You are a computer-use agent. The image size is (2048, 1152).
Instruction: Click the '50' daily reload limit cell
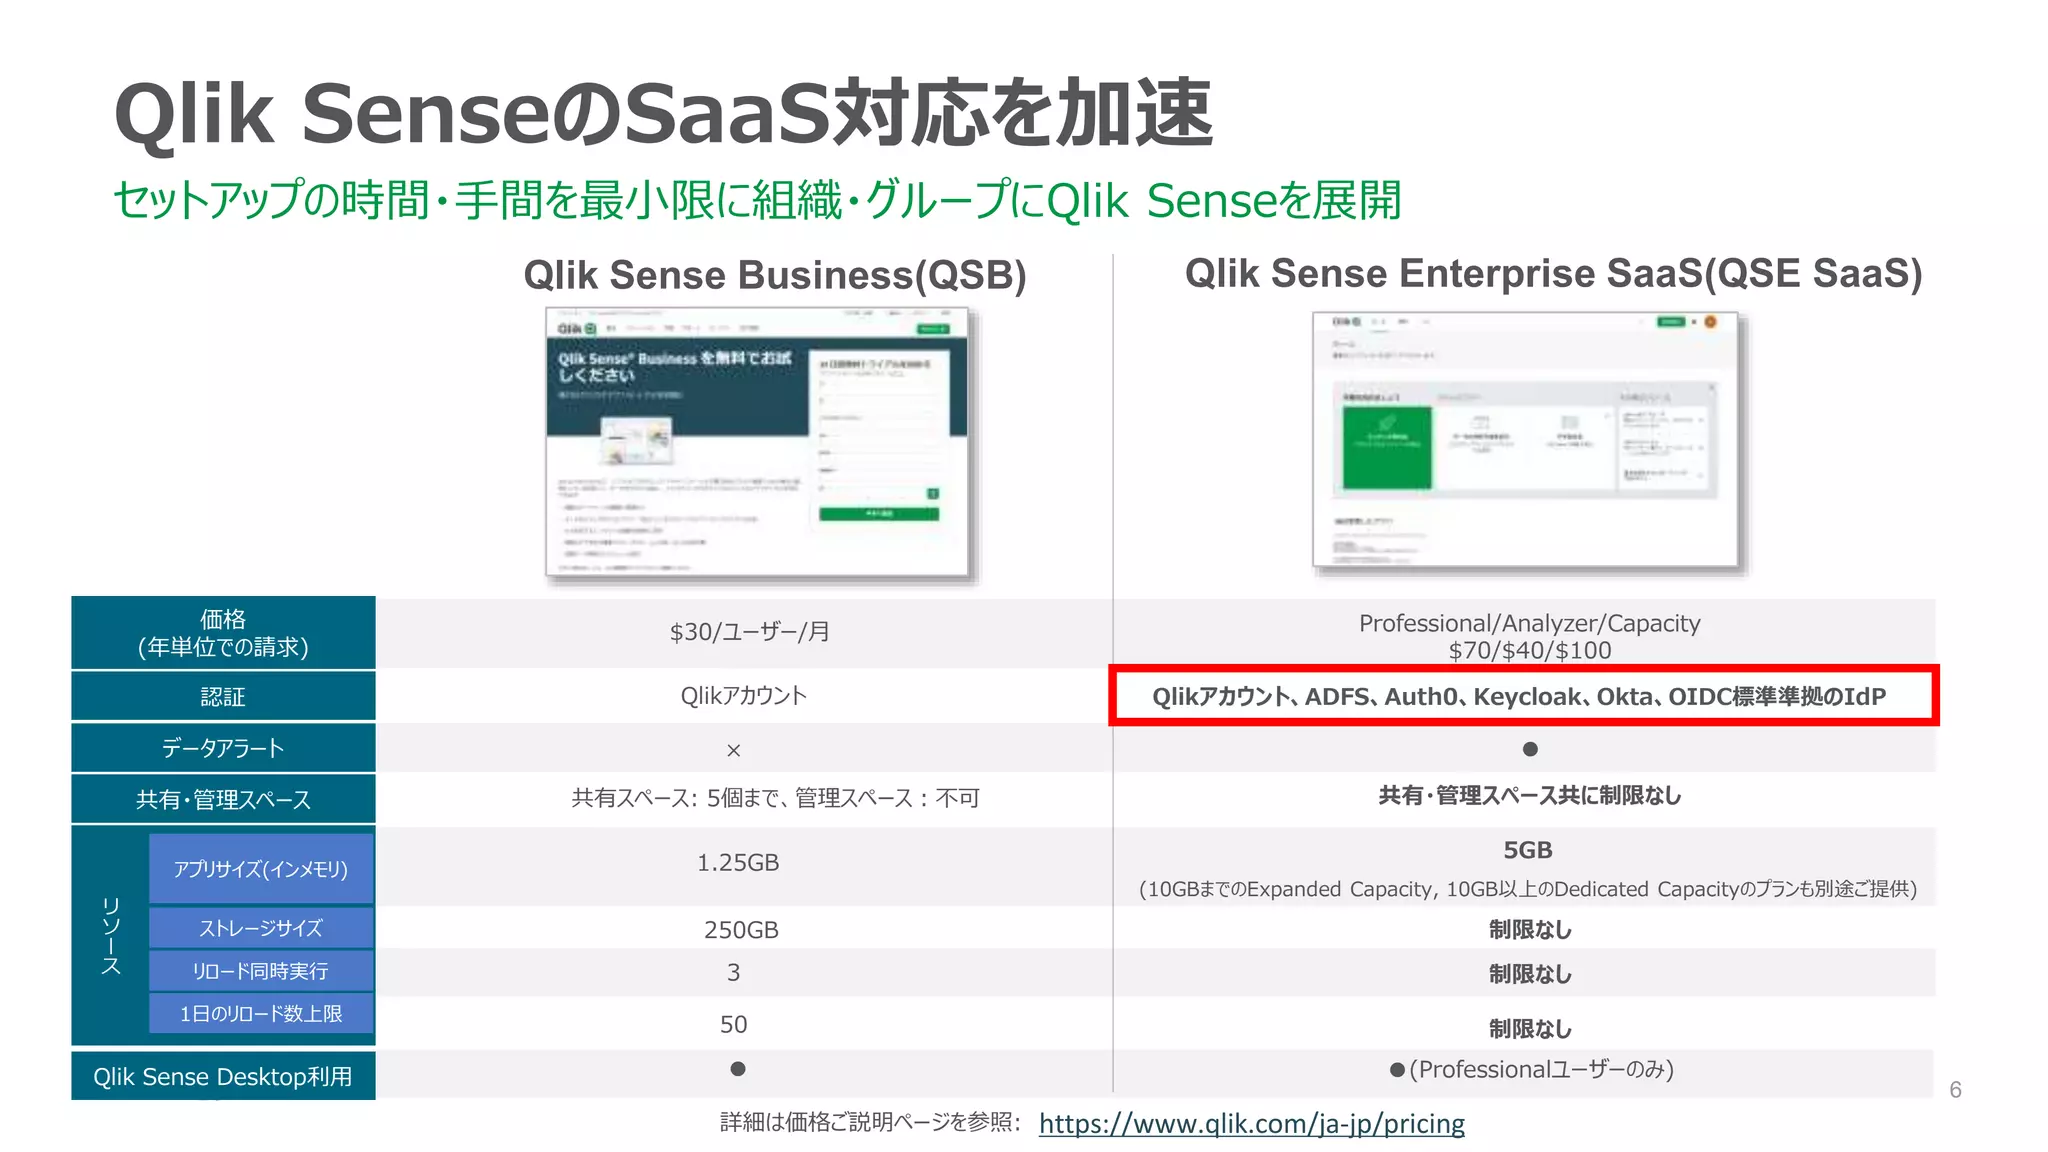733,1025
